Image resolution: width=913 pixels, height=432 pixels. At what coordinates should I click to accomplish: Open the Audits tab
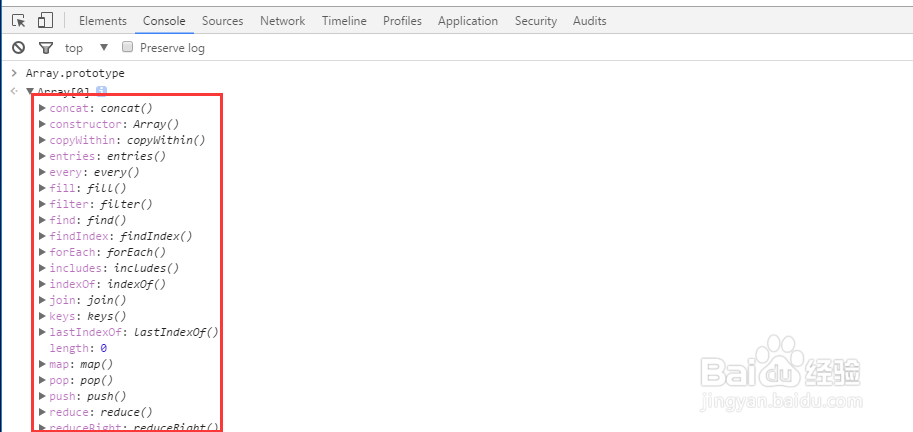[x=589, y=21]
